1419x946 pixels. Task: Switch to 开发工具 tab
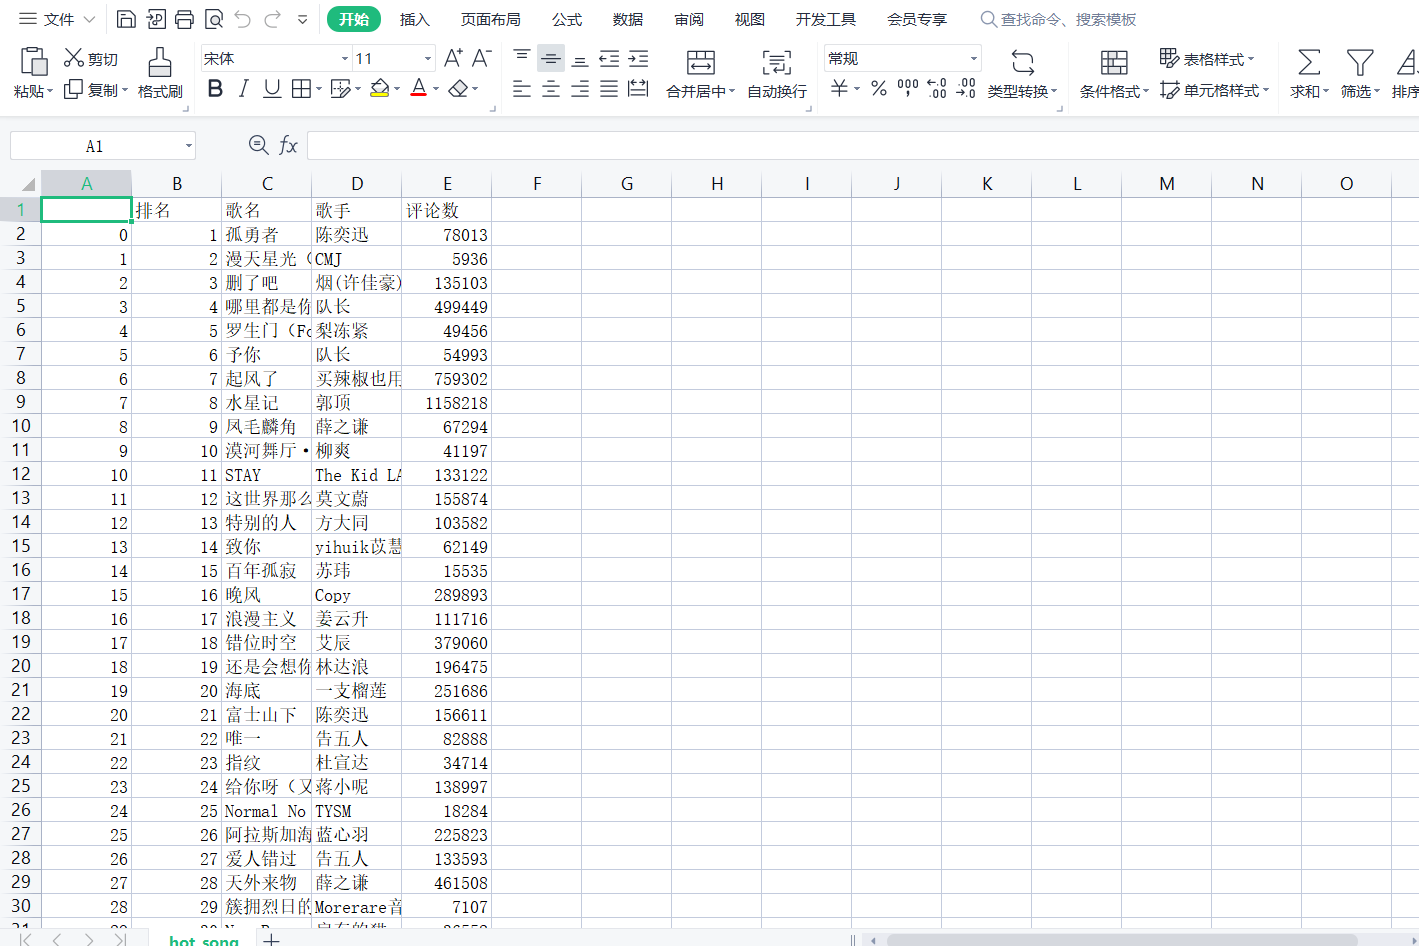click(x=825, y=19)
